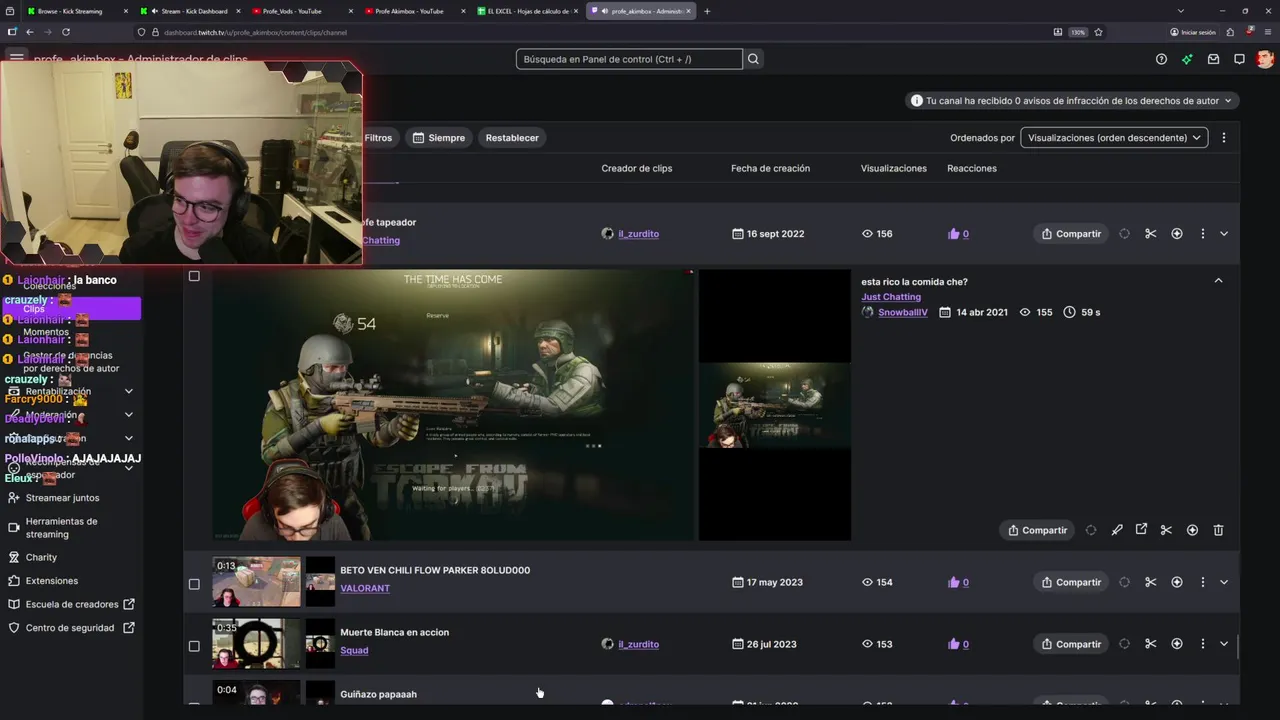The height and width of the screenshot is (720, 1280).
Task: Click the search magnifier button beside search box
Action: pos(753,59)
